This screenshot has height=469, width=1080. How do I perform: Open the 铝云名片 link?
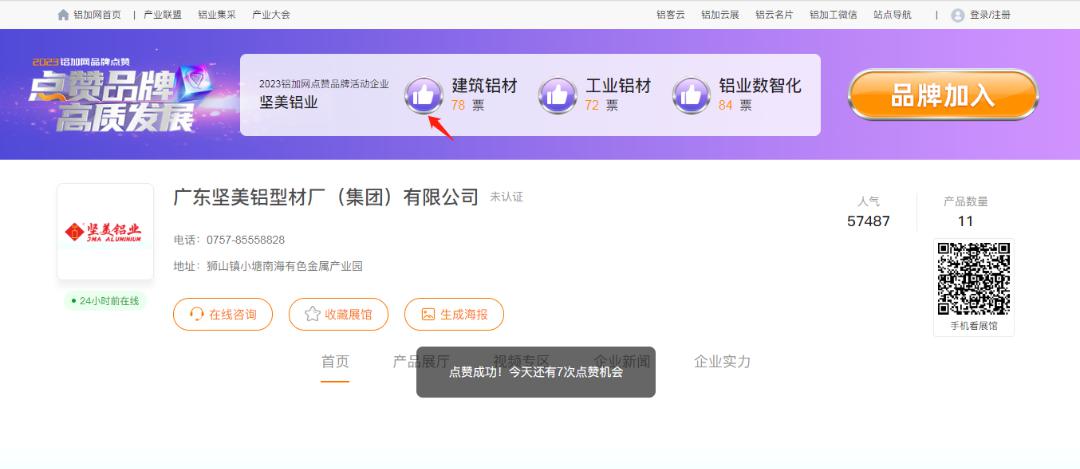coord(774,14)
